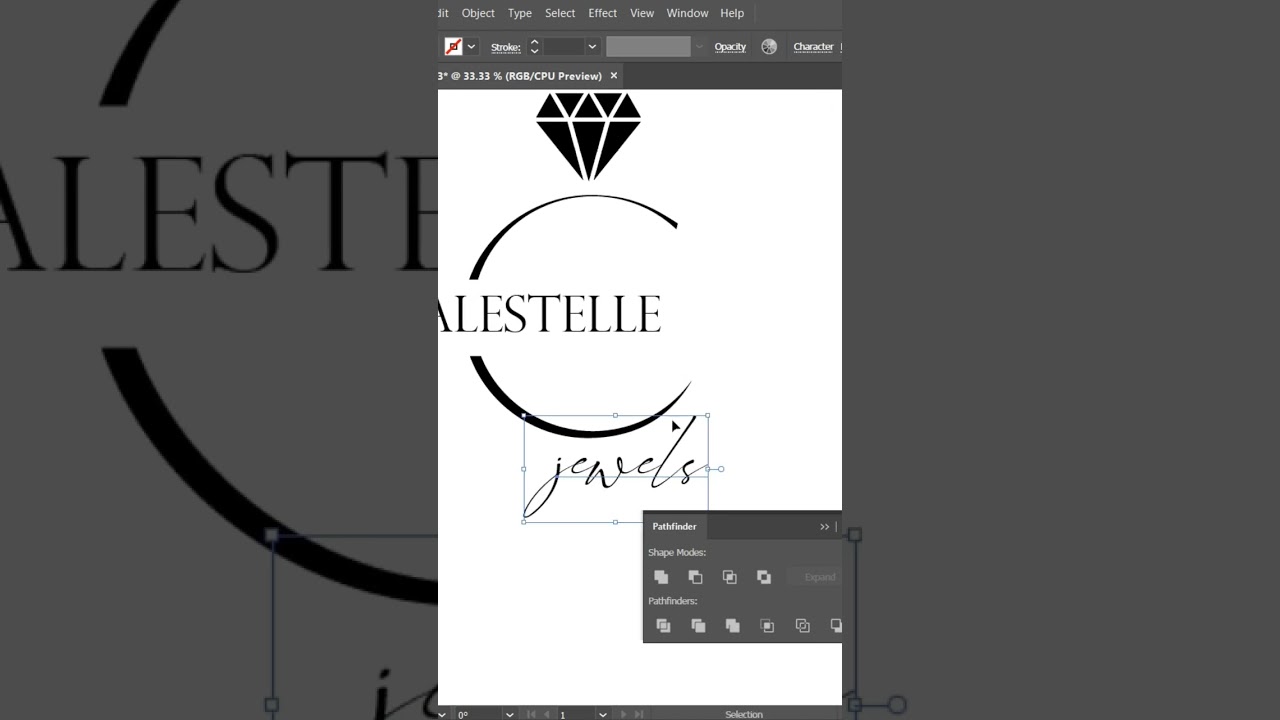Screen dimensions: 1280x720
Task: Click the Shape Modes label
Action: coord(677,552)
